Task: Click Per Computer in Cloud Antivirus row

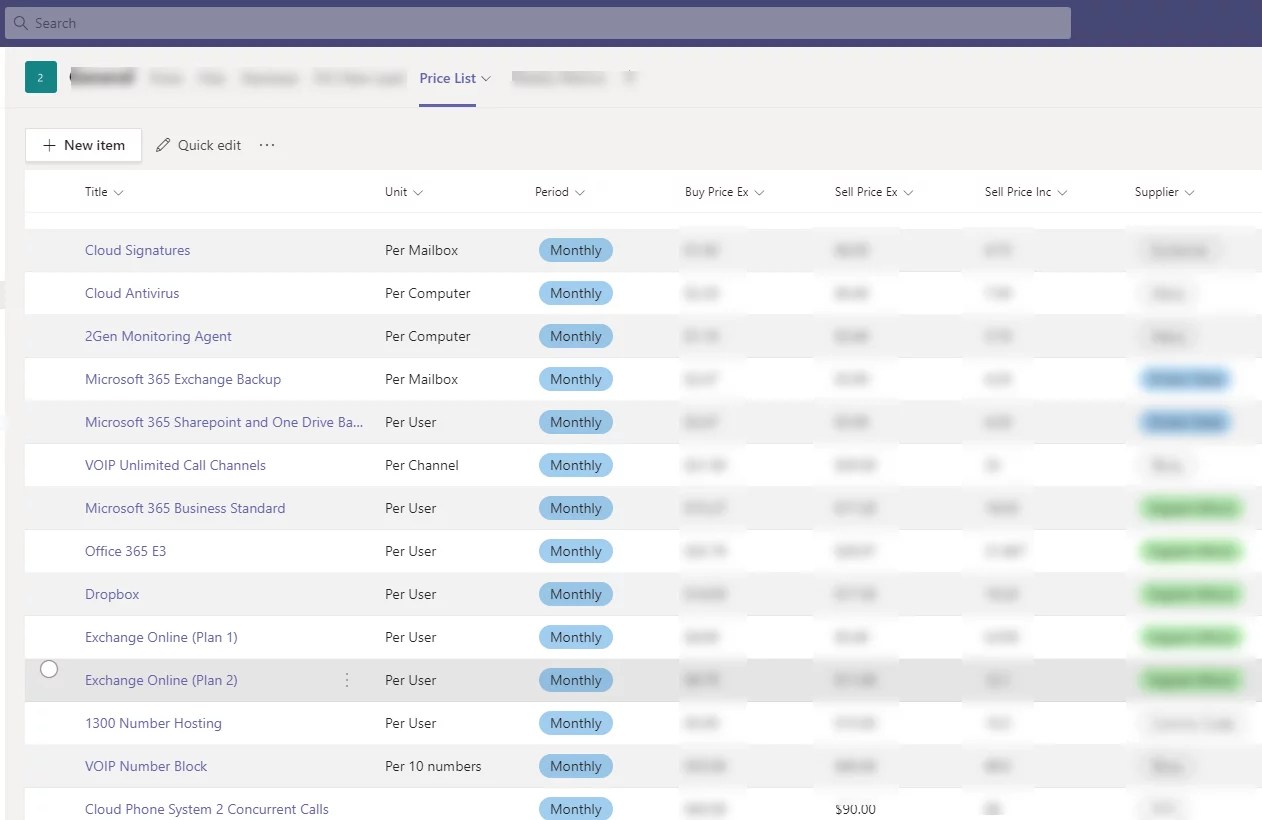Action: pyautogui.click(x=427, y=293)
